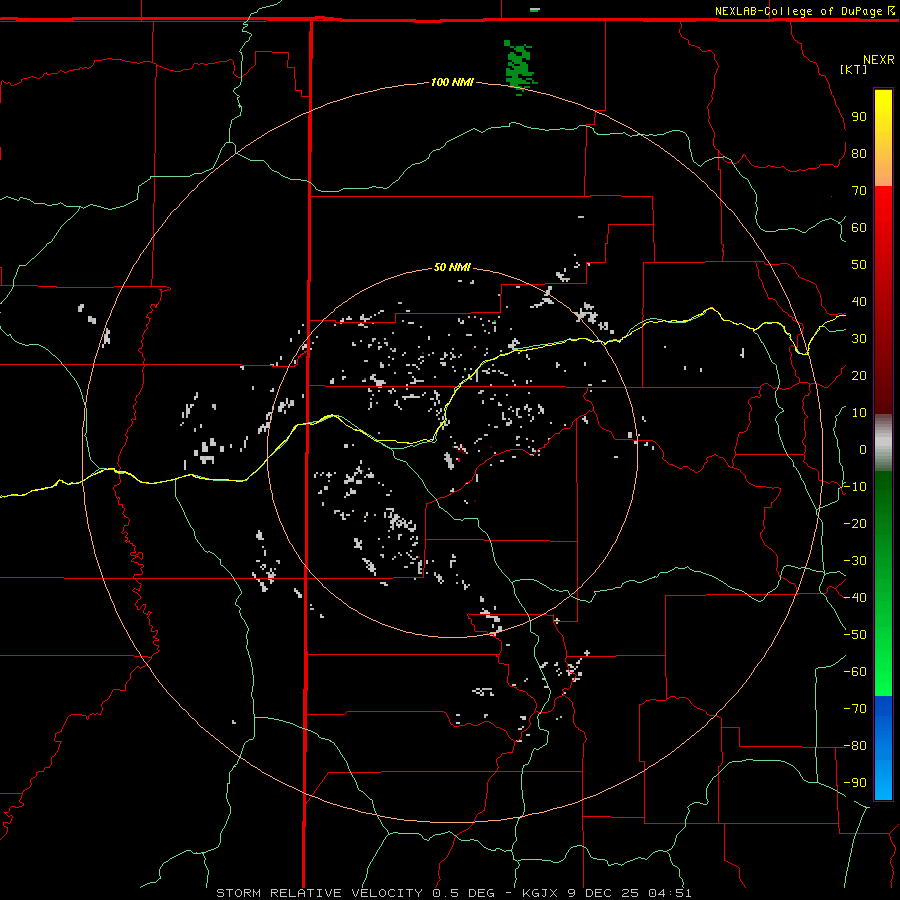Click the -70 value on the velocity scale

855,709
